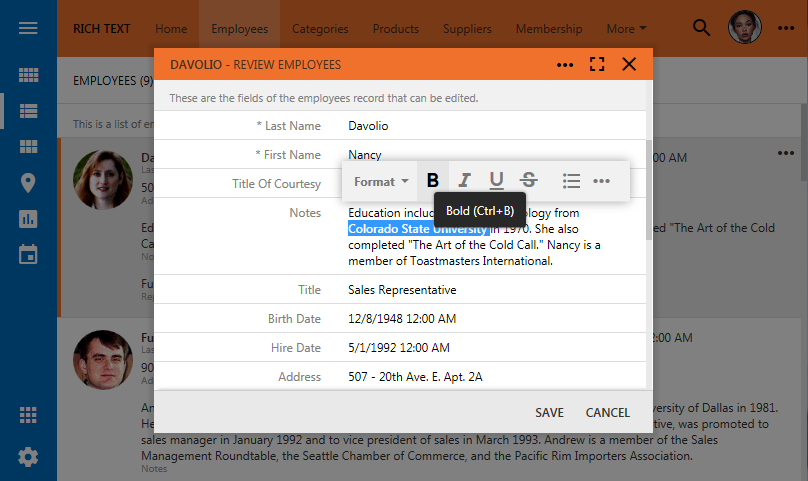Viewport: 808px width, 481px height.
Task: Open the More menu dropdown
Action: coord(626,29)
